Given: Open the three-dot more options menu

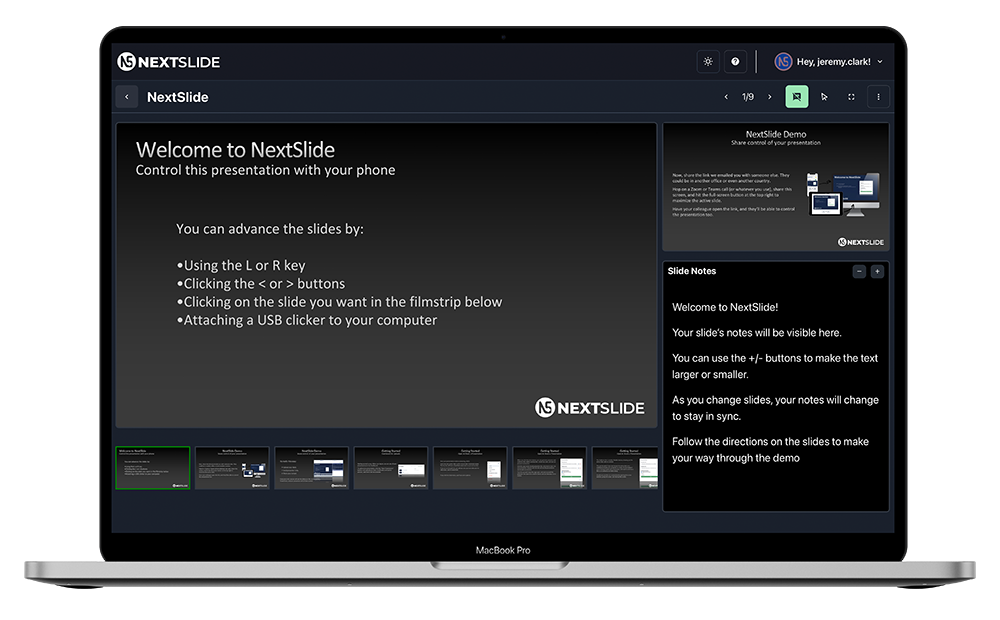Looking at the screenshot, I should click(878, 97).
